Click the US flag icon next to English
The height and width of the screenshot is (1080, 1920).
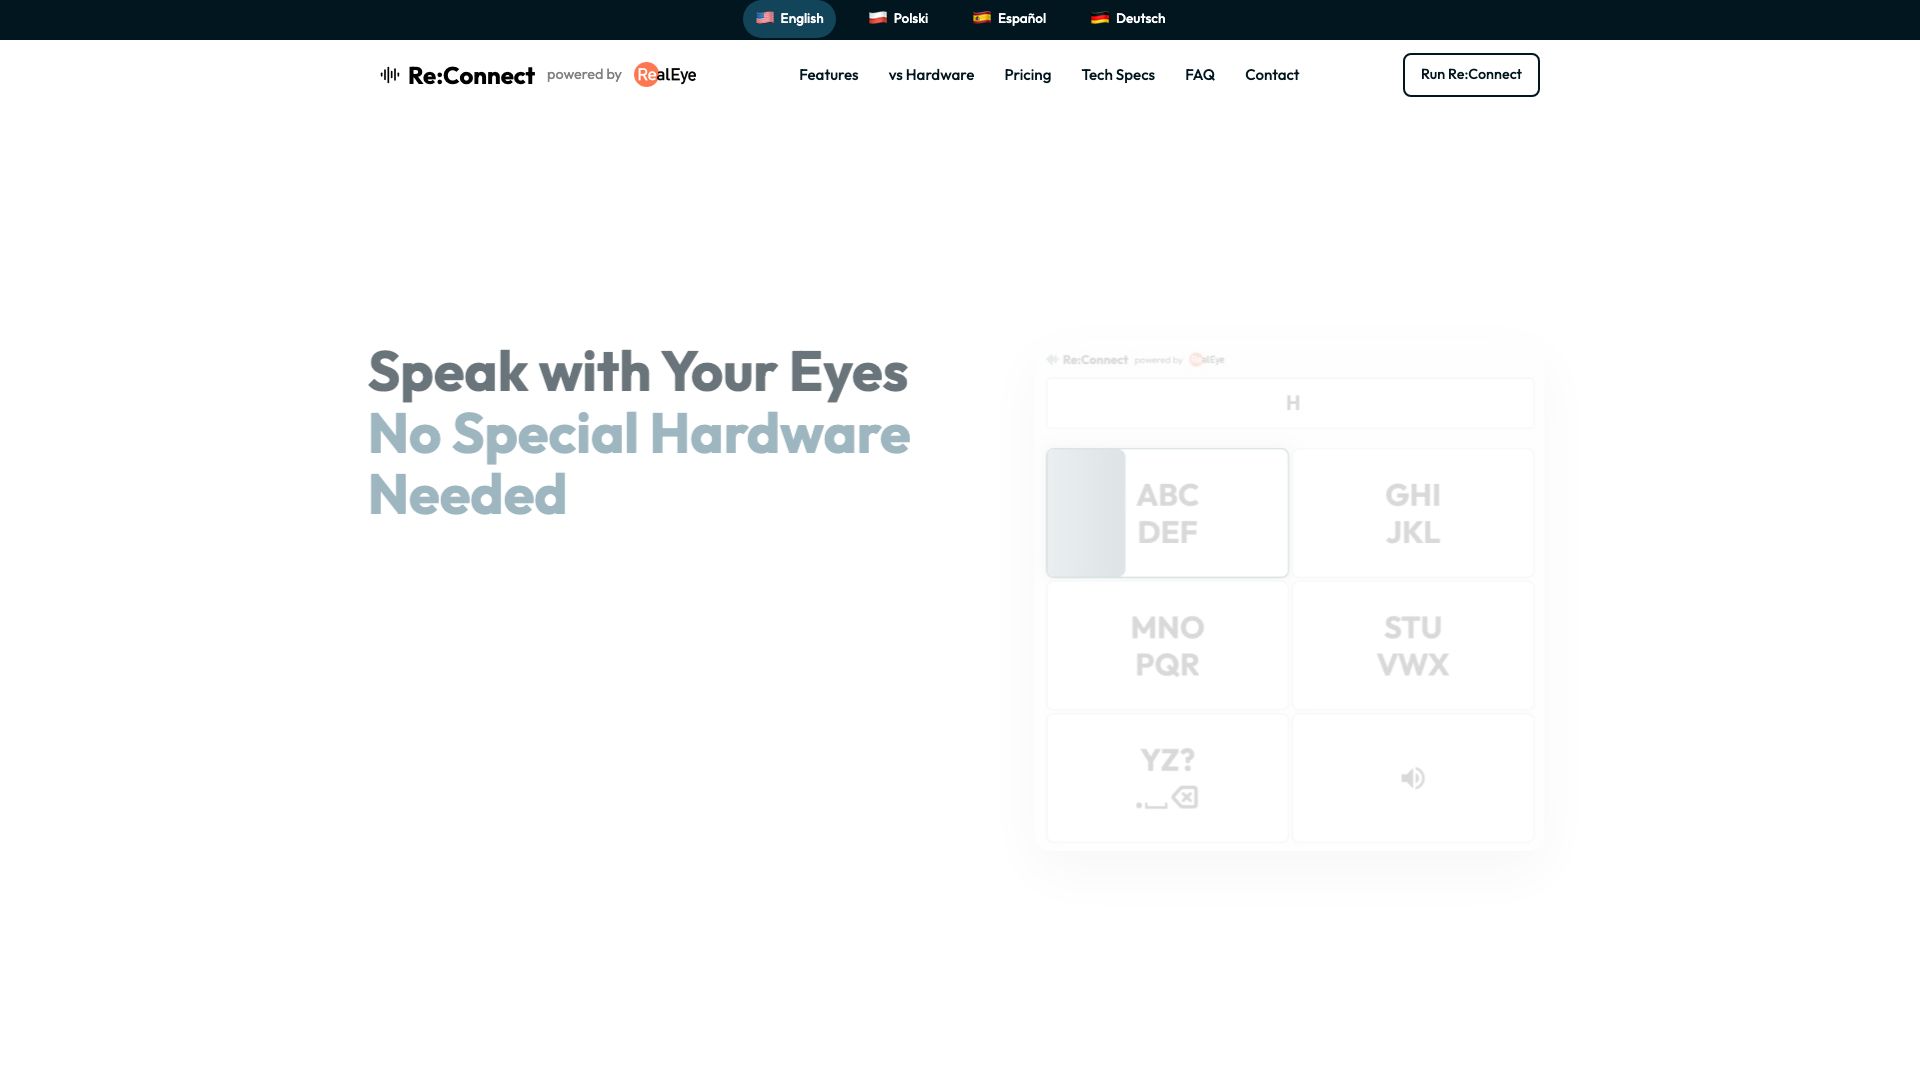(765, 18)
